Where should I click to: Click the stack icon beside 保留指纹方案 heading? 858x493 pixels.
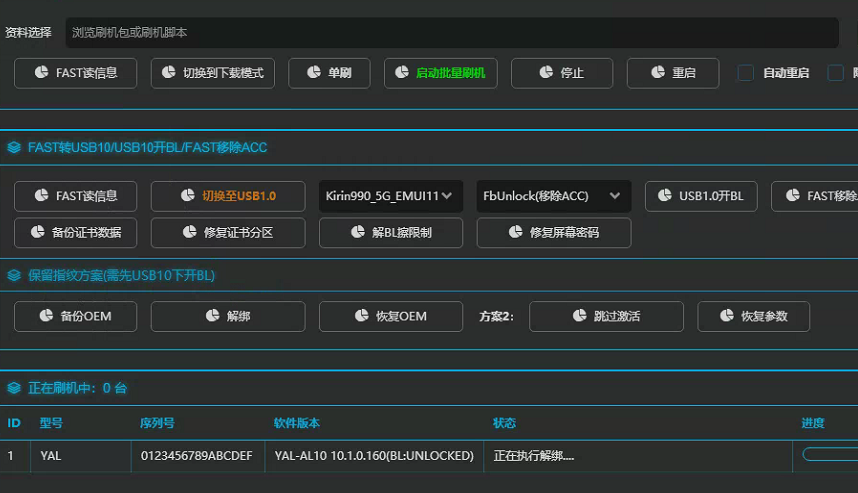click(14, 276)
